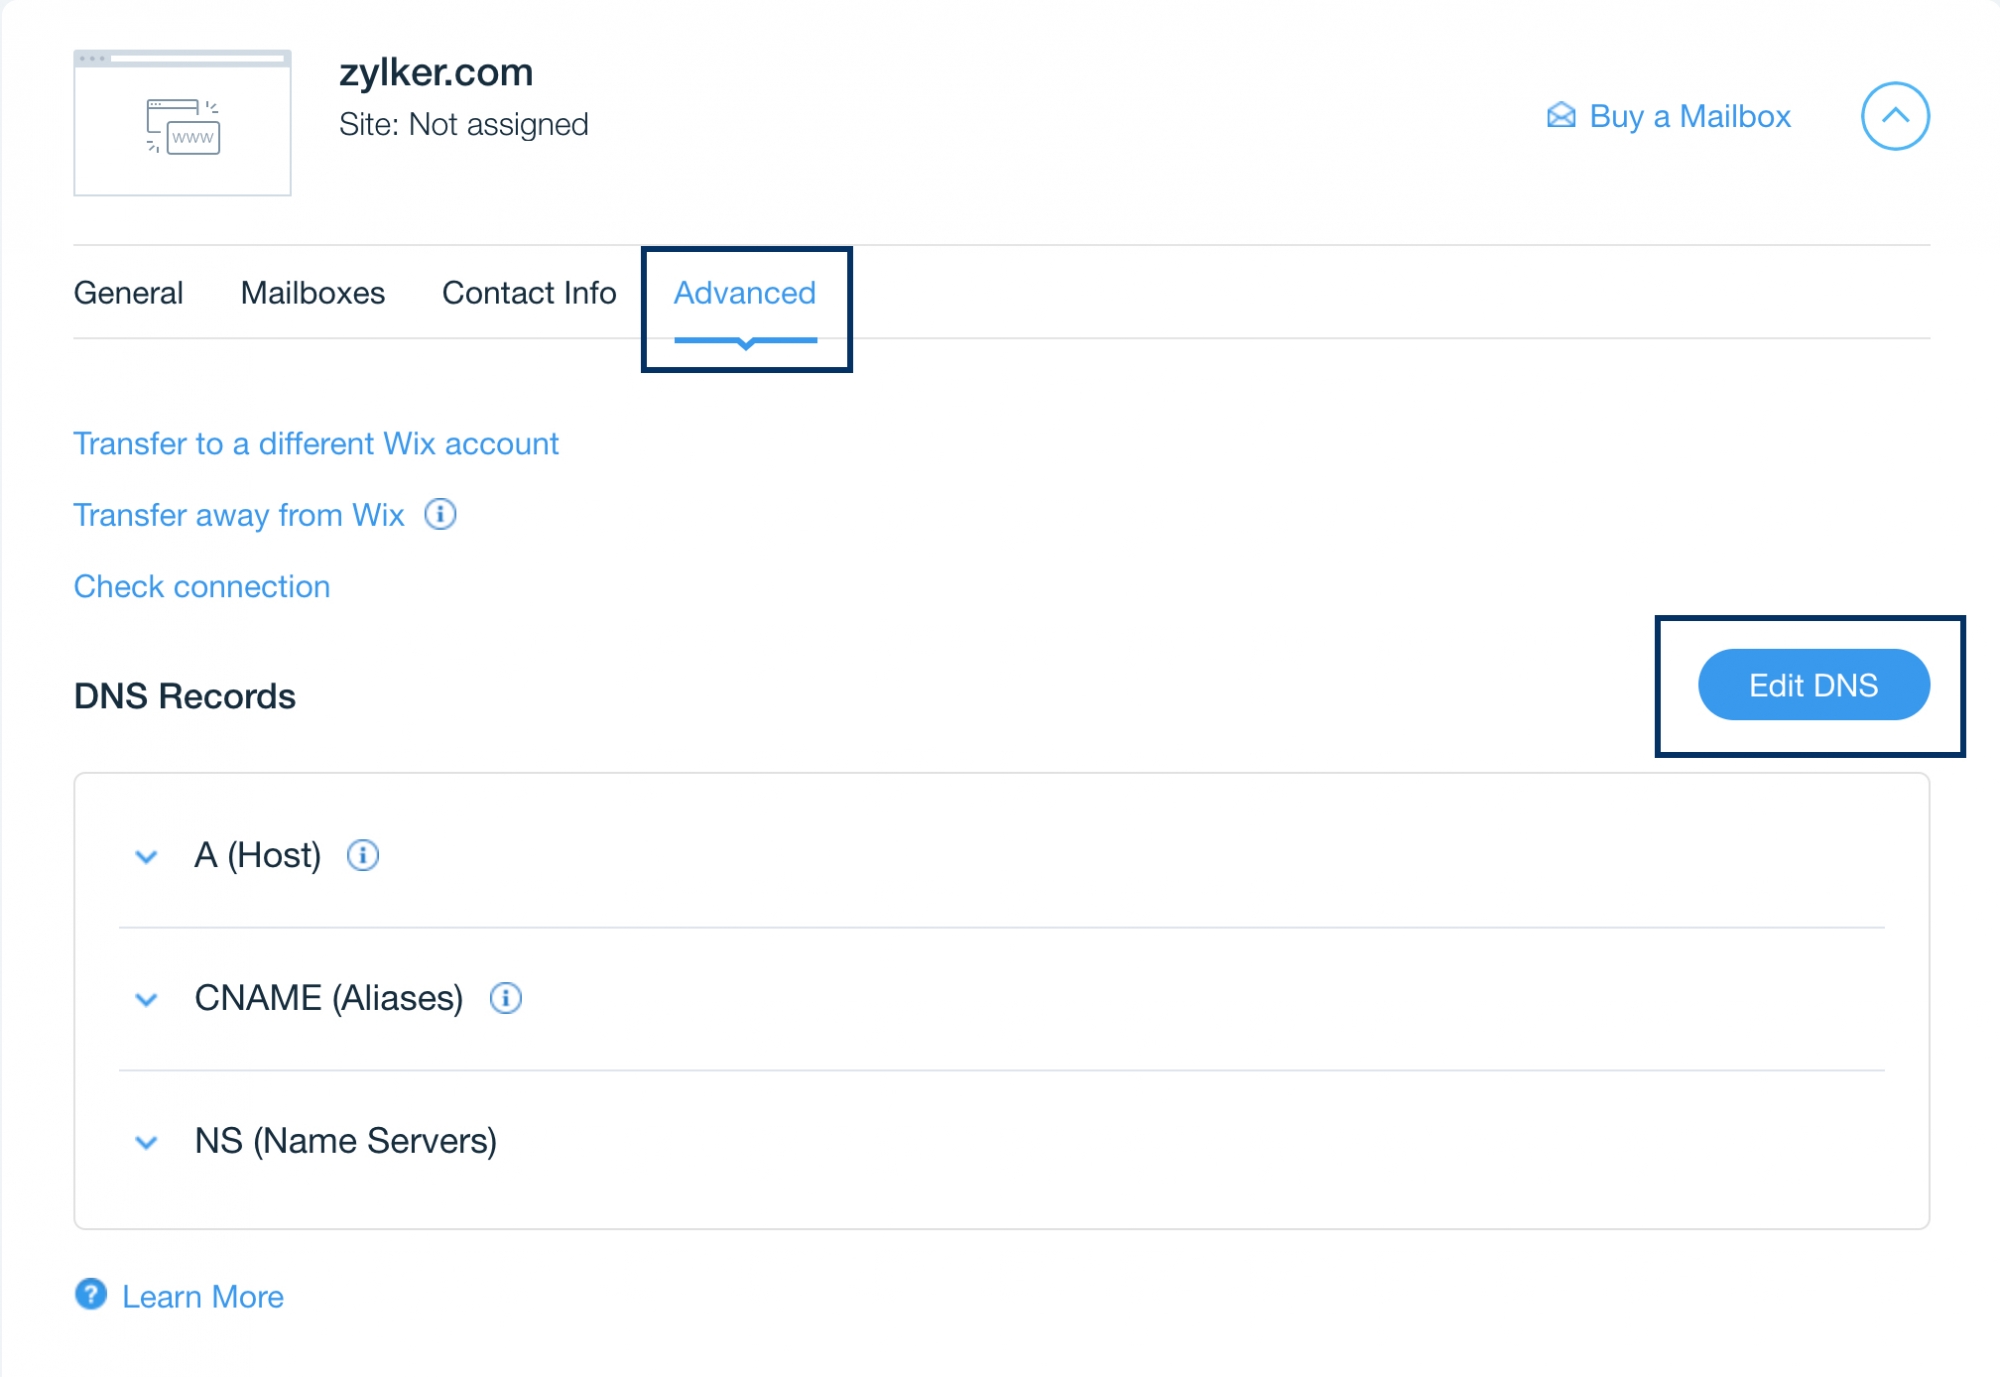The height and width of the screenshot is (1377, 2000).
Task: Select the Mailboxes tab
Action: 310,292
